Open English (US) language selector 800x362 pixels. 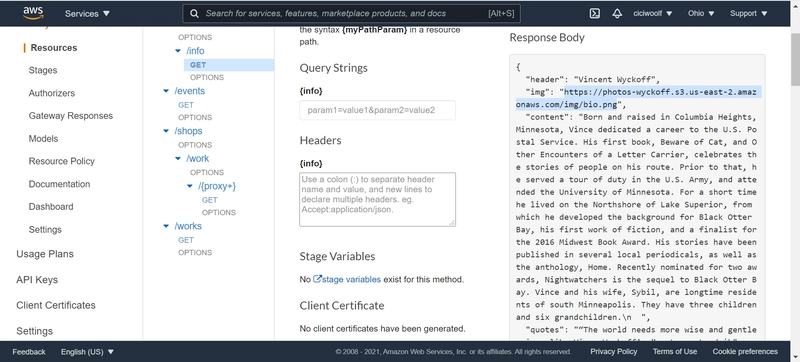tap(87, 352)
